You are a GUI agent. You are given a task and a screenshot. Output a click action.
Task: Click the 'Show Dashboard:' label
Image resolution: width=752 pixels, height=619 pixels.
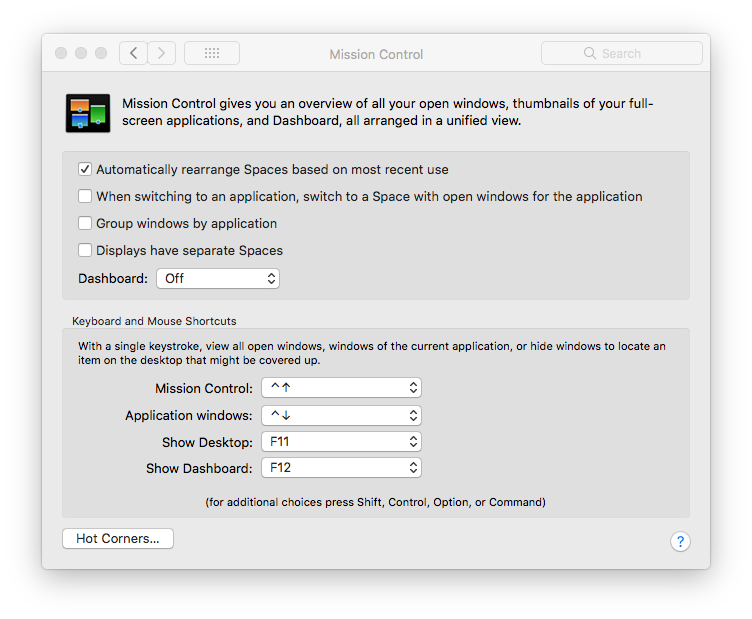(x=199, y=468)
